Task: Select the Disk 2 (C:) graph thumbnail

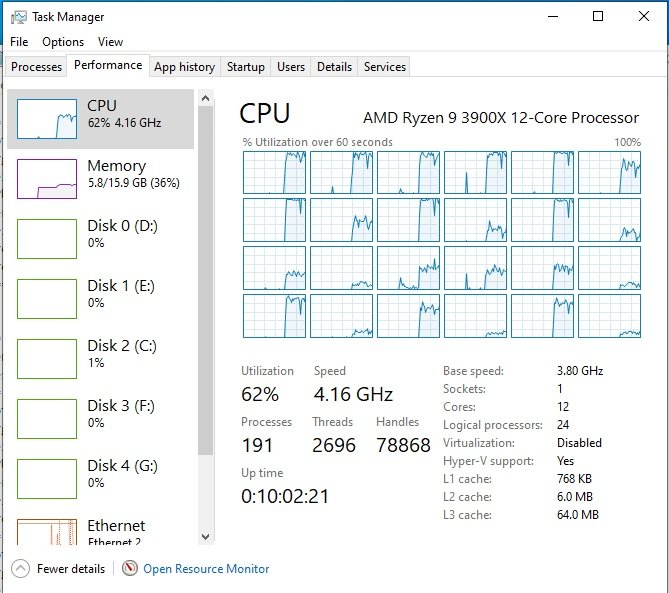Action: point(47,359)
